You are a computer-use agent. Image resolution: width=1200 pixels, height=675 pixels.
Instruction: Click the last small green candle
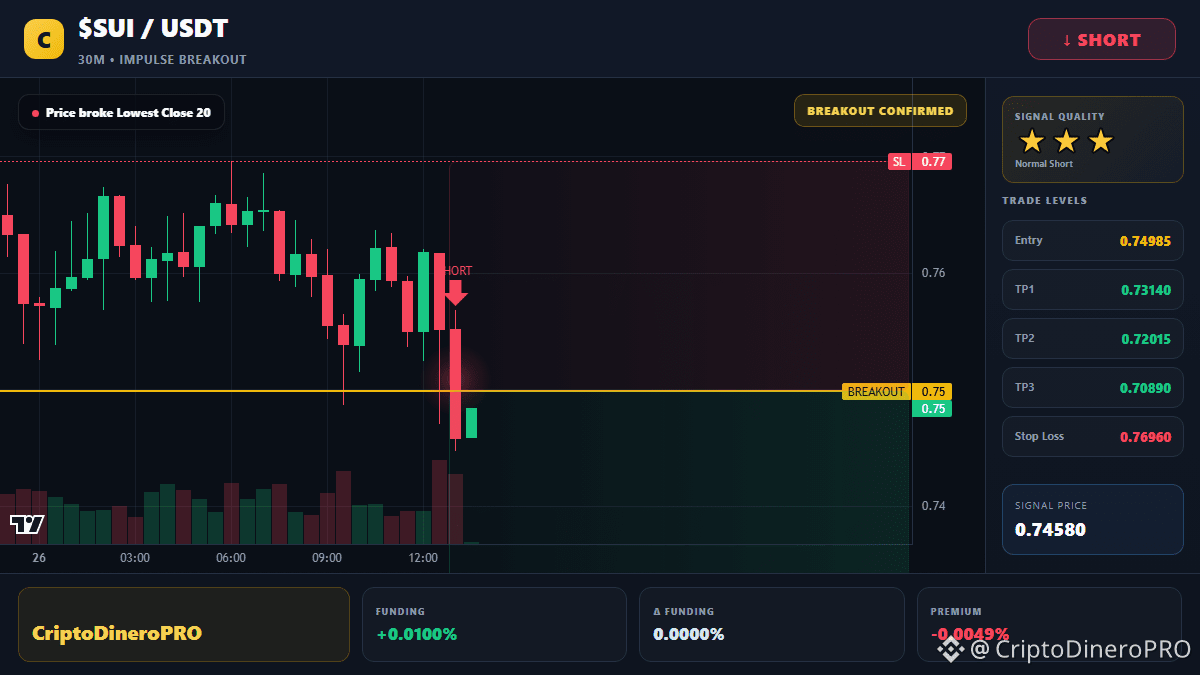click(x=471, y=423)
